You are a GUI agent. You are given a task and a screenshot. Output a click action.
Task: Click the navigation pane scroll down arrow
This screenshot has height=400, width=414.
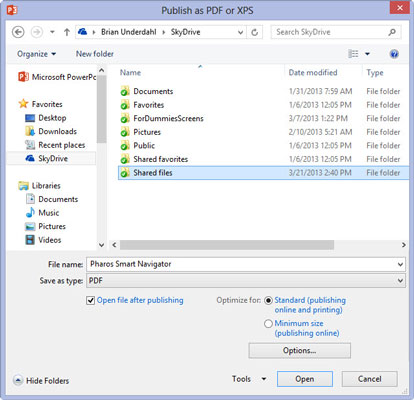click(102, 245)
